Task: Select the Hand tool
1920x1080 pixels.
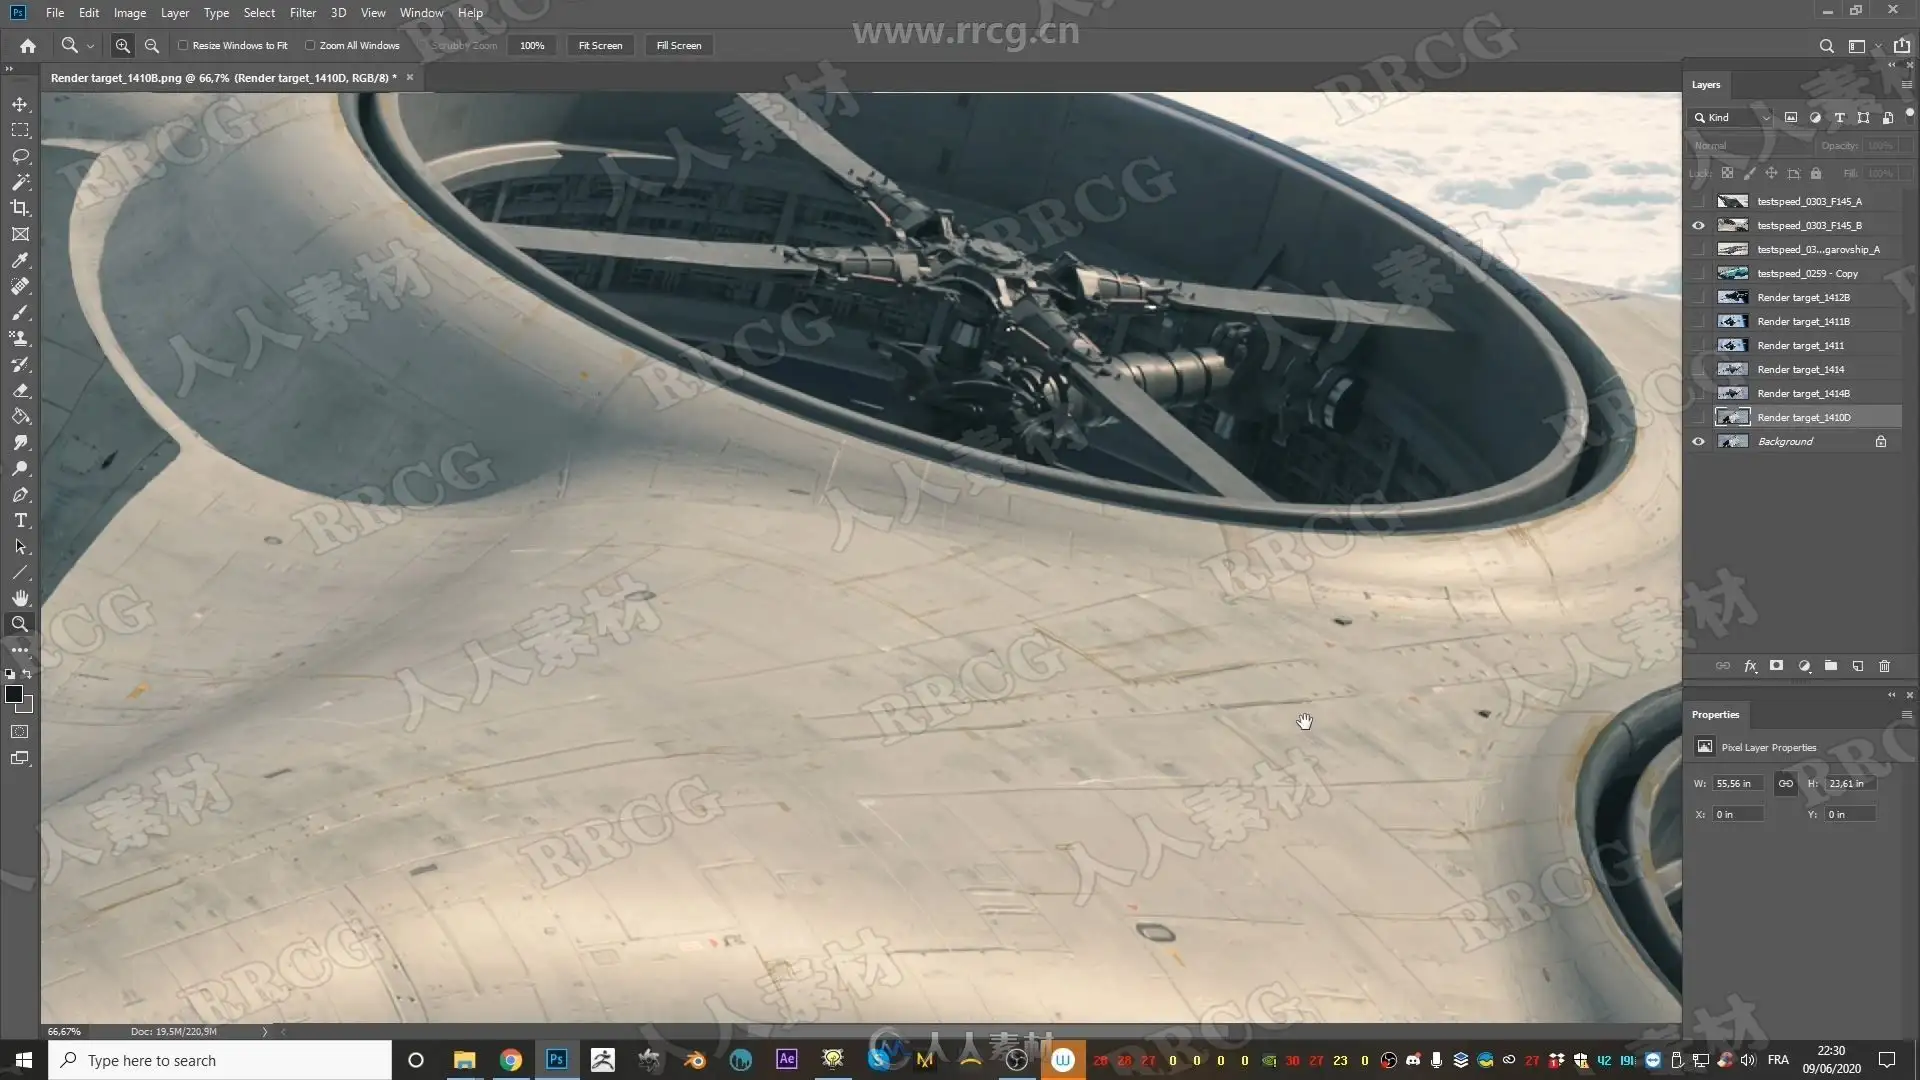Action: coord(20,598)
